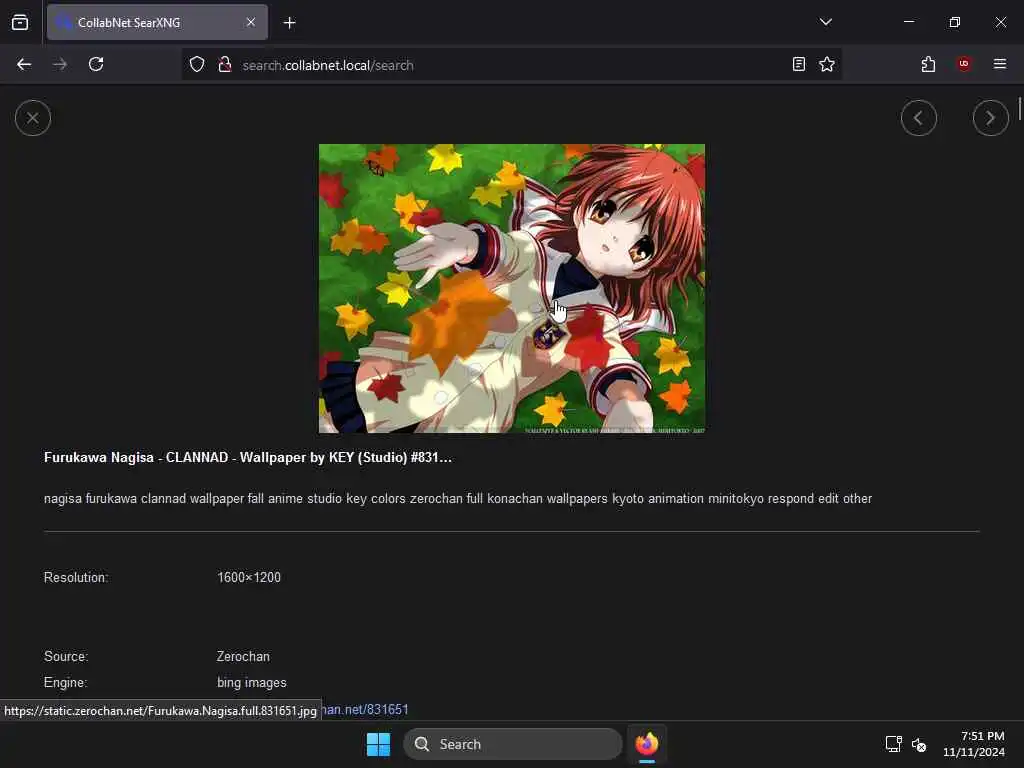Click the bing images engine value

[x=251, y=683]
